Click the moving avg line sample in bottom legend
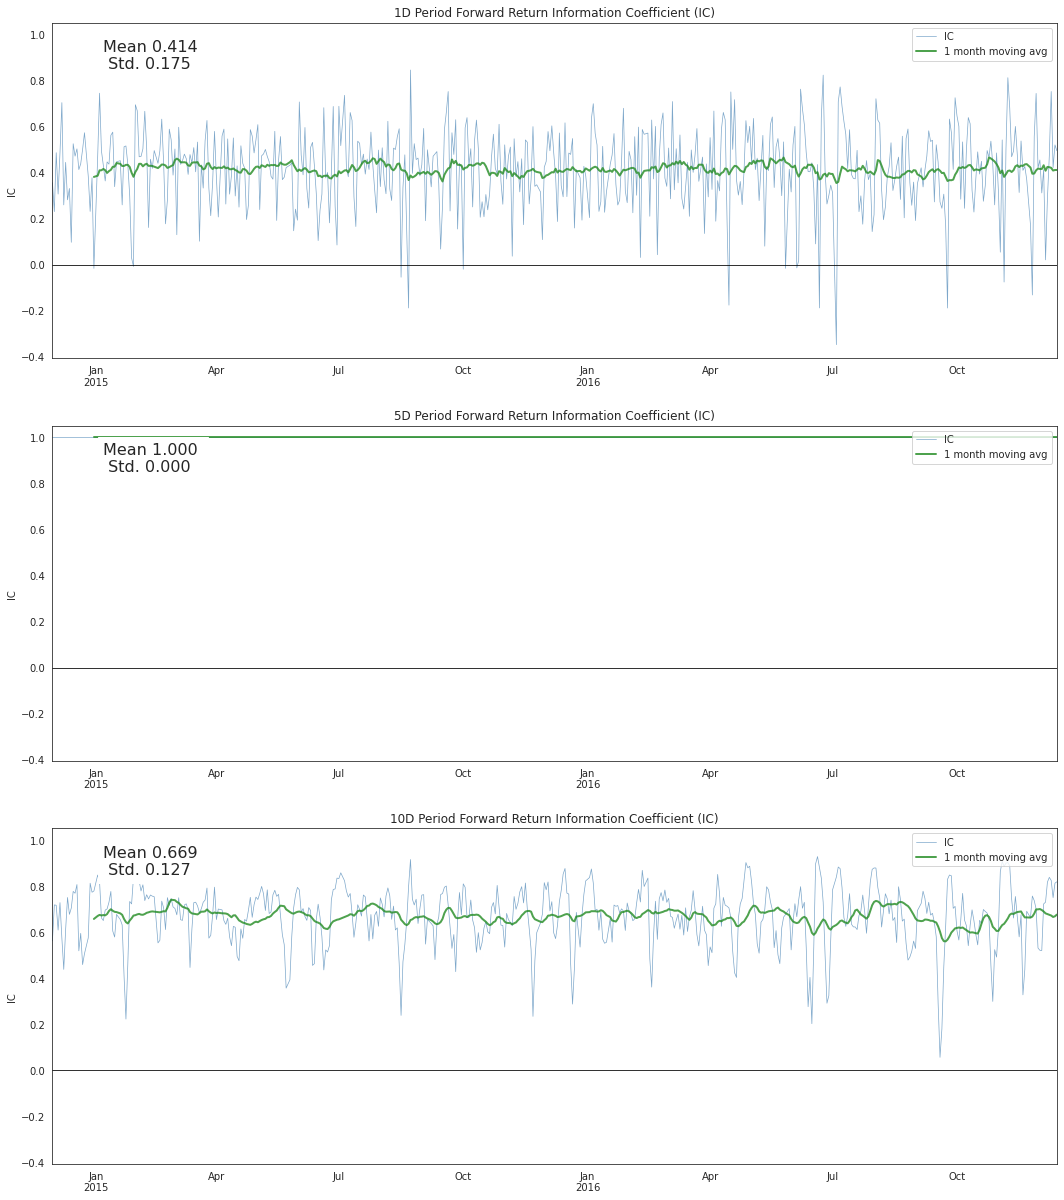The width and height of the screenshot is (1064, 1200). (x=928, y=856)
